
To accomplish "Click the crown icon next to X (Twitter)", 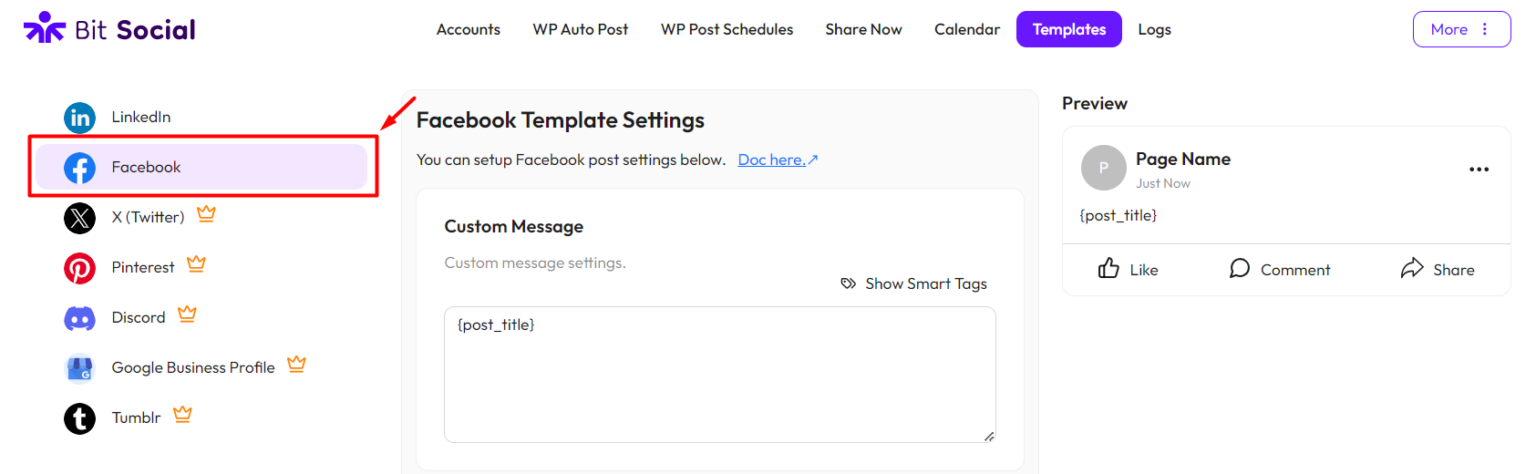I will pos(206,214).
